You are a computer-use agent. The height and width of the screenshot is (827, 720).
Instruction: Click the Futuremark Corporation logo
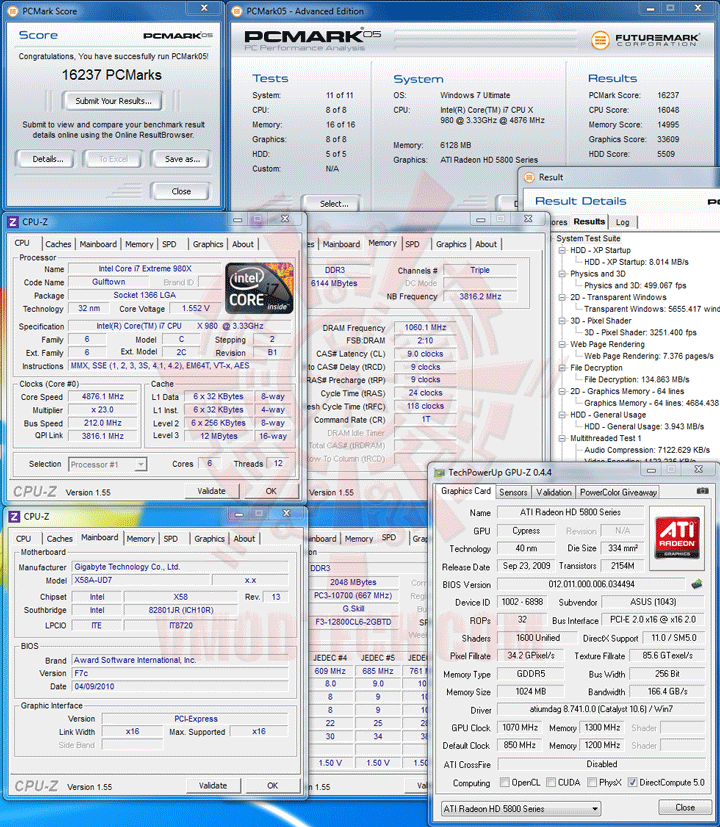click(645, 40)
